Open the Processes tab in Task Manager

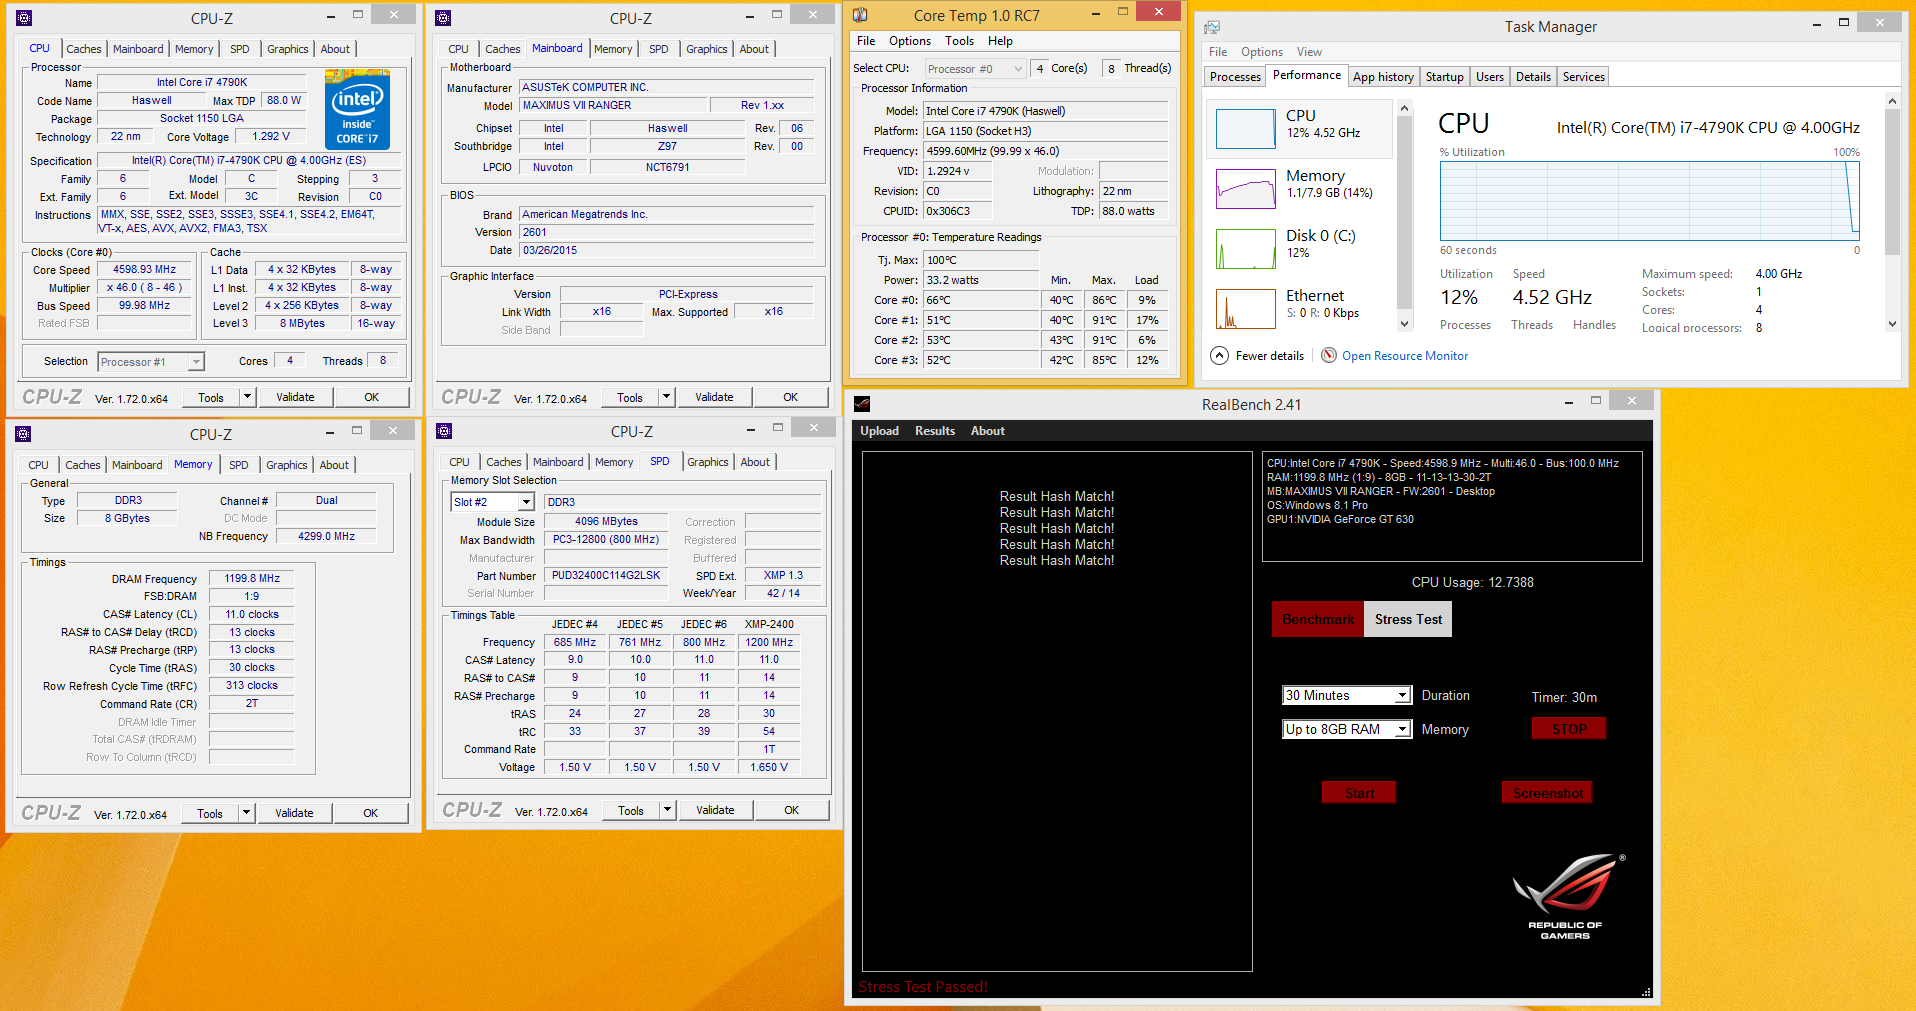coord(1235,77)
